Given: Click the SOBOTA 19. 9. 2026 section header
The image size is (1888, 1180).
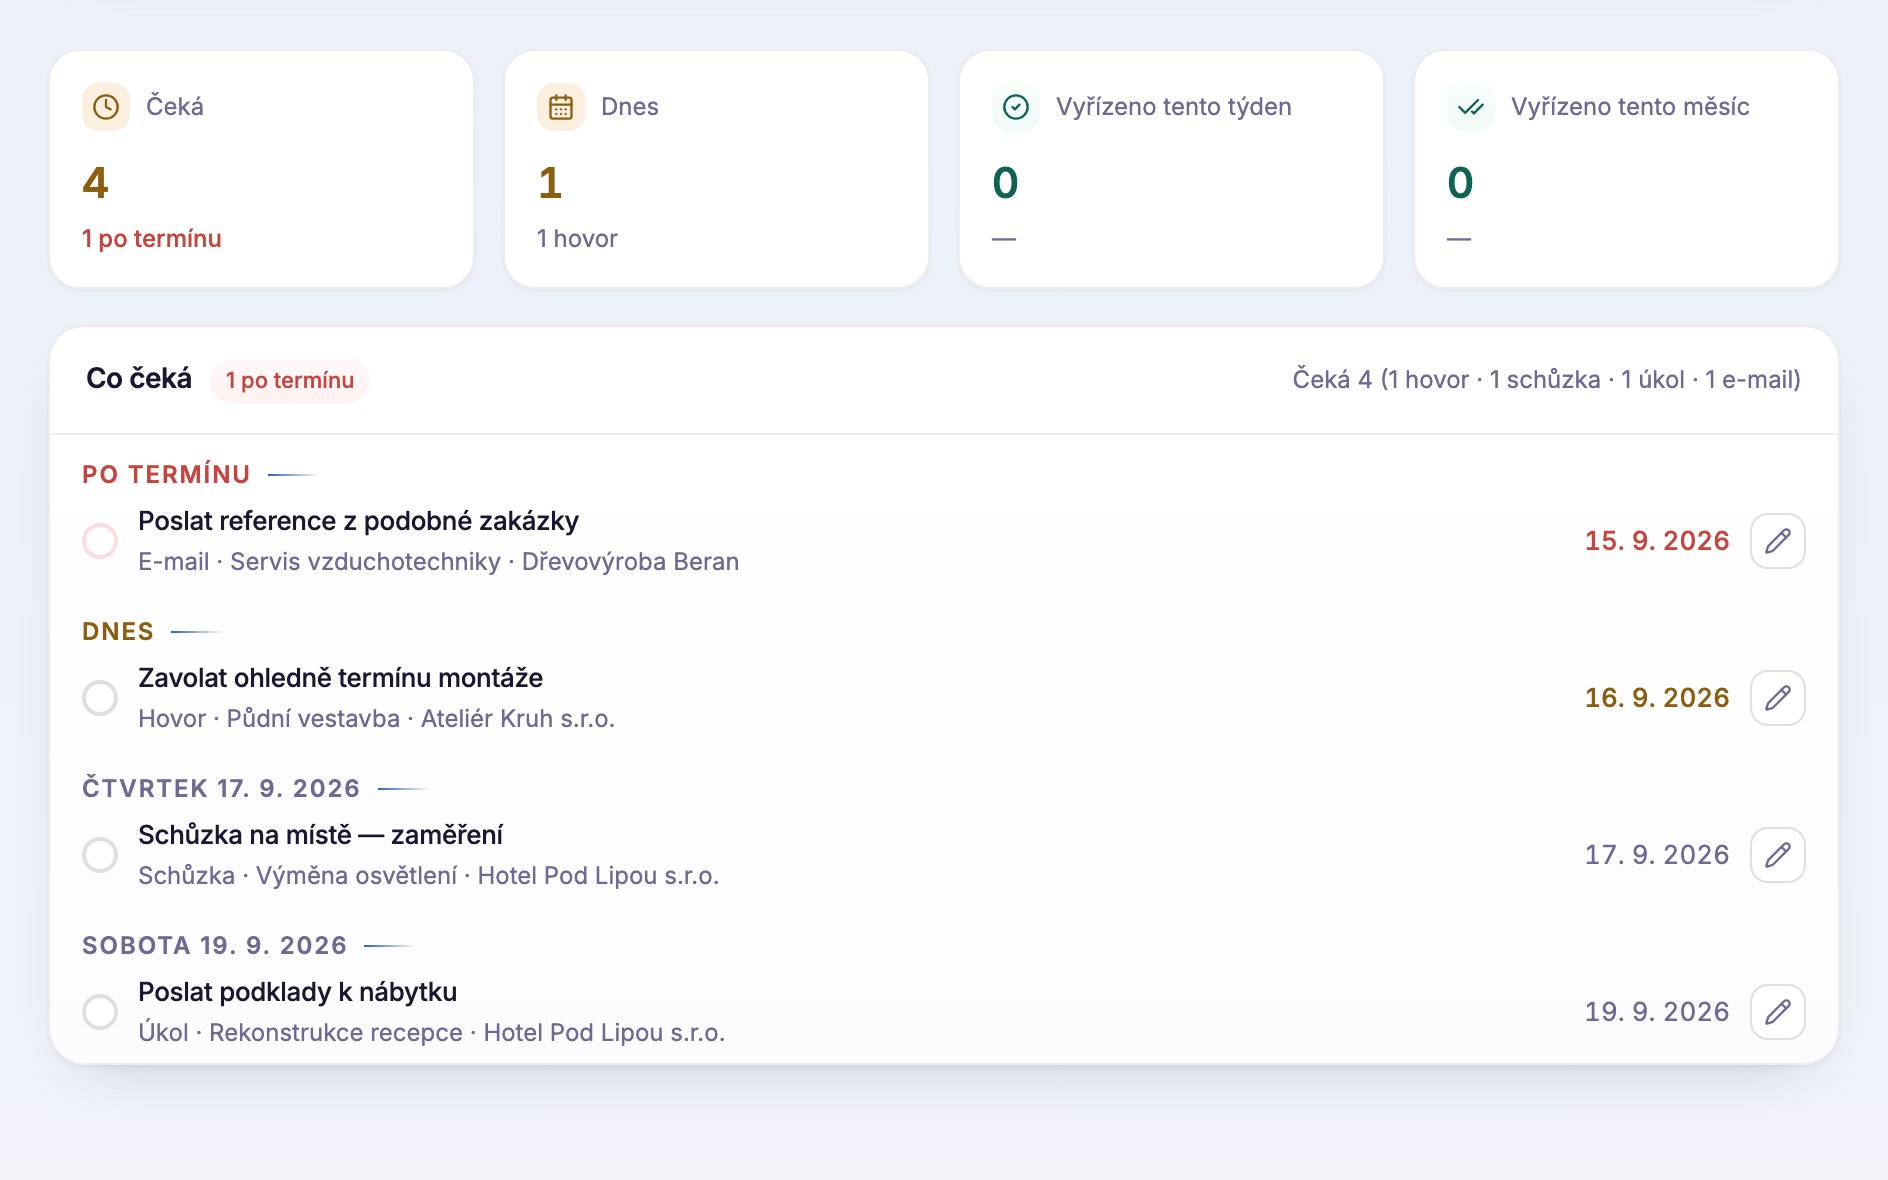Looking at the screenshot, I should click(214, 946).
